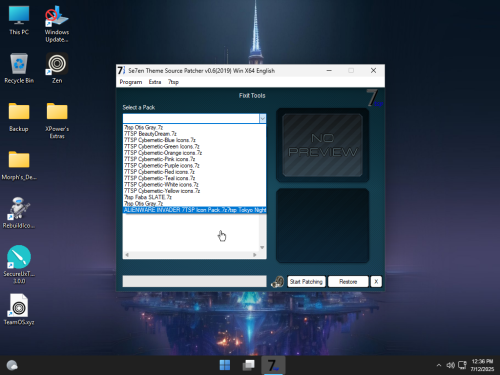
Task: Open the 7tsp menu
Action: coord(173,82)
